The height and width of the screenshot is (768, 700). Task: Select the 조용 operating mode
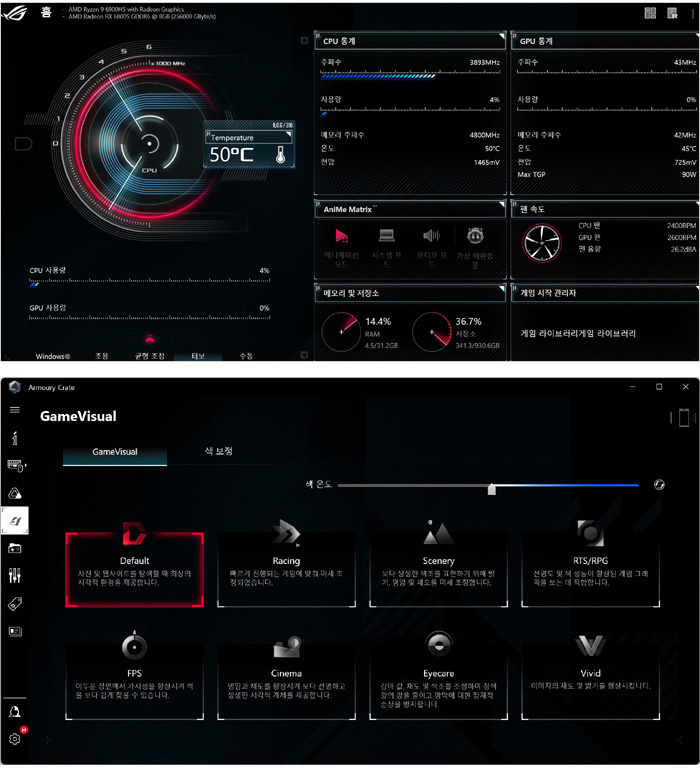(x=102, y=356)
